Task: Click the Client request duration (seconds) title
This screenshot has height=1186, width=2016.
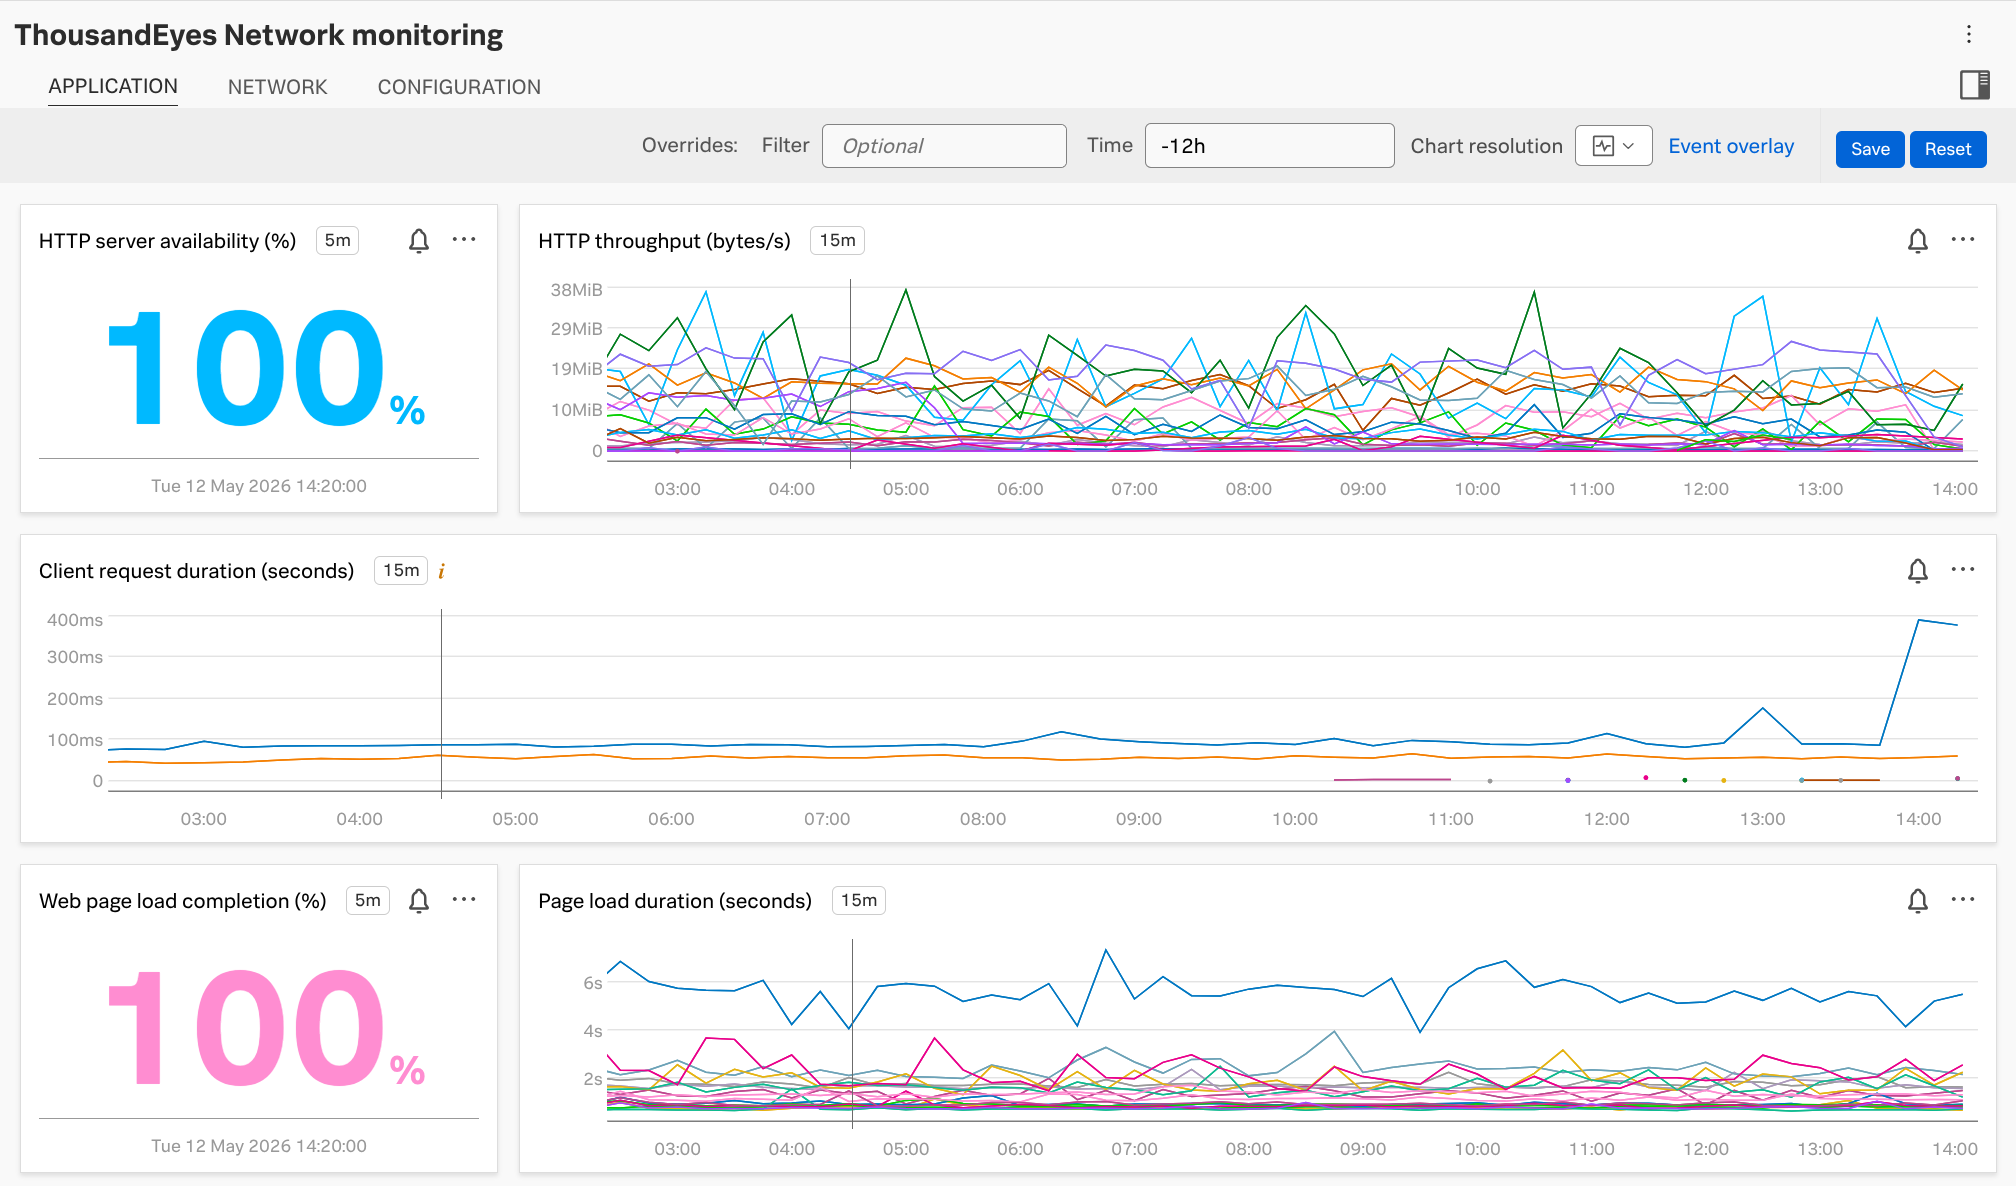Action: tap(196, 571)
